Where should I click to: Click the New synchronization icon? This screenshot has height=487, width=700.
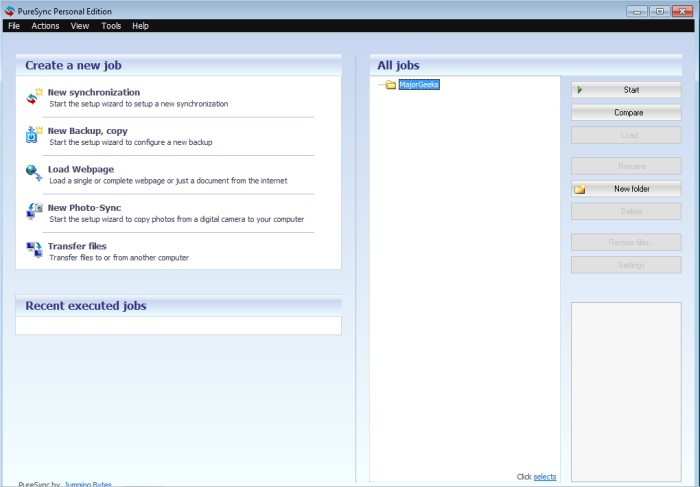tap(34, 97)
